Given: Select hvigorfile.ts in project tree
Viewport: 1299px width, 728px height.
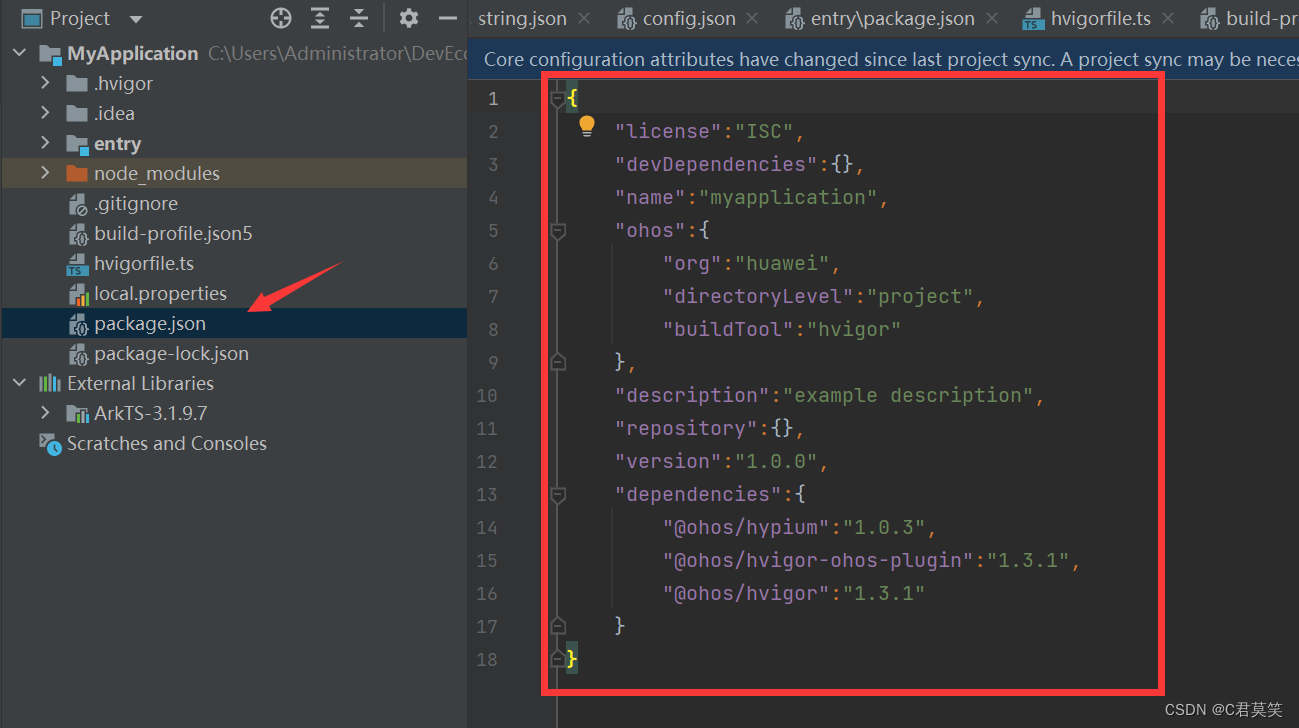Looking at the screenshot, I should point(144,263).
